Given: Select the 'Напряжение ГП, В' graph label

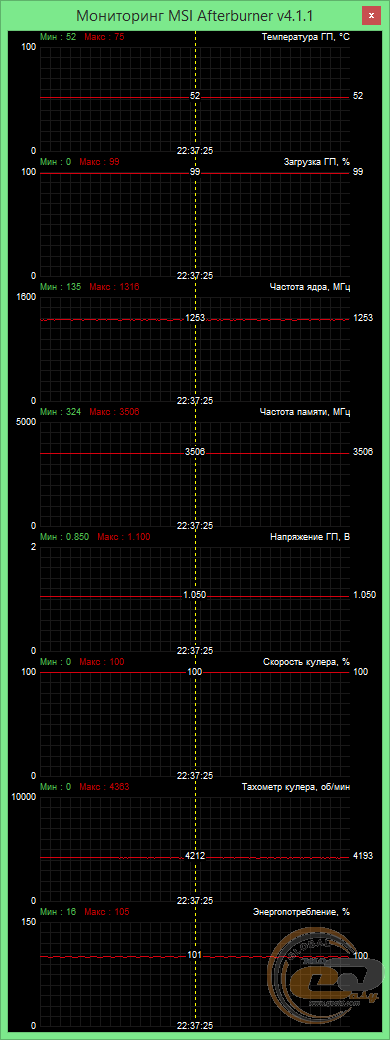Looking at the screenshot, I should (x=310, y=537).
